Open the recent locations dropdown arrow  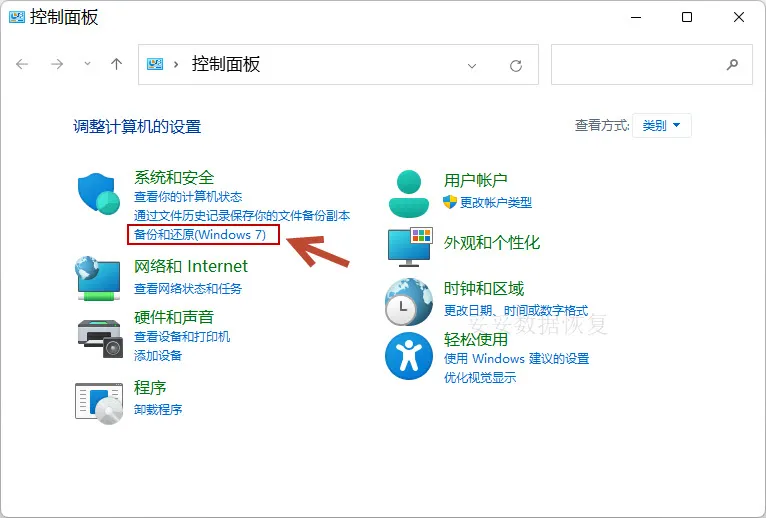(87, 64)
